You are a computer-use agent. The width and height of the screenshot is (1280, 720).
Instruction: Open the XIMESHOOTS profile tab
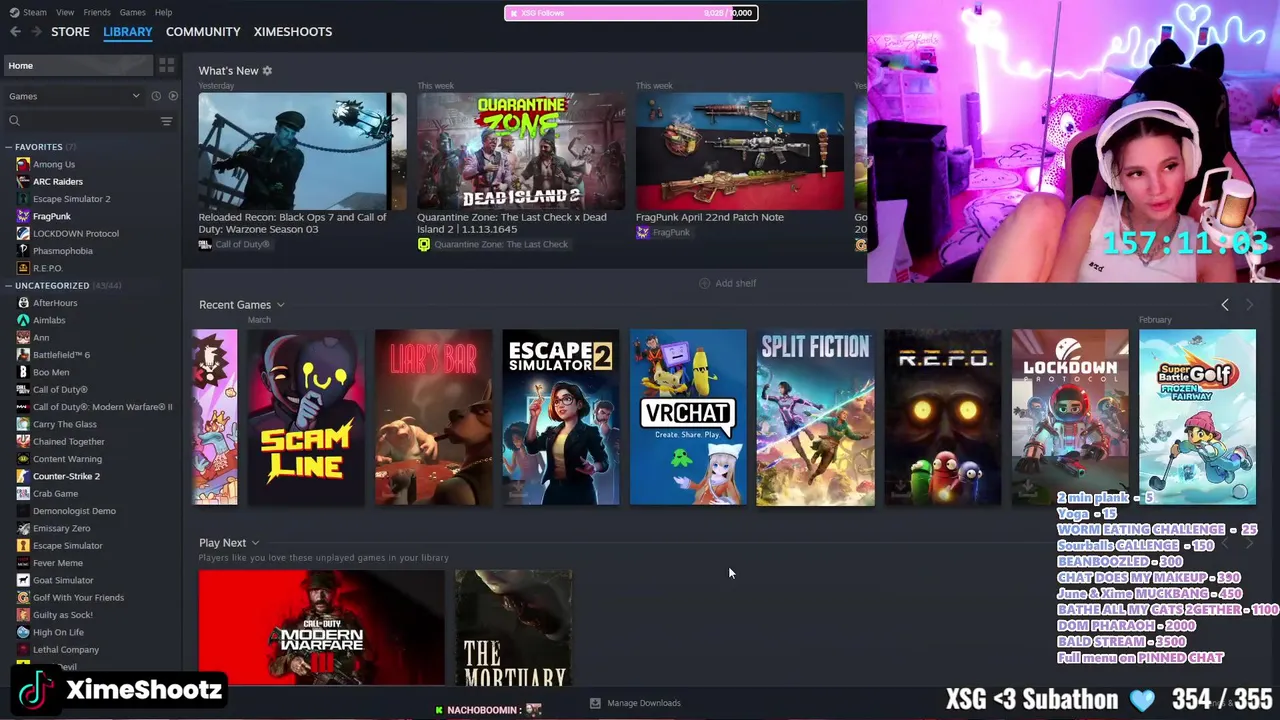293,32
